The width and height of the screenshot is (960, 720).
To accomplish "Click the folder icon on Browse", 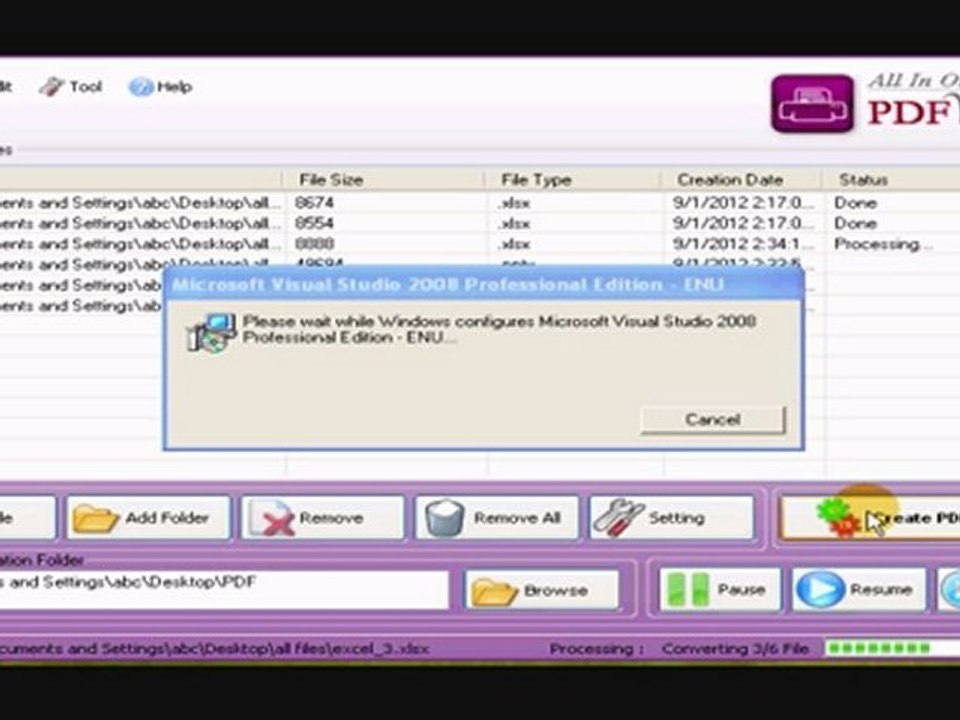I will point(495,591).
